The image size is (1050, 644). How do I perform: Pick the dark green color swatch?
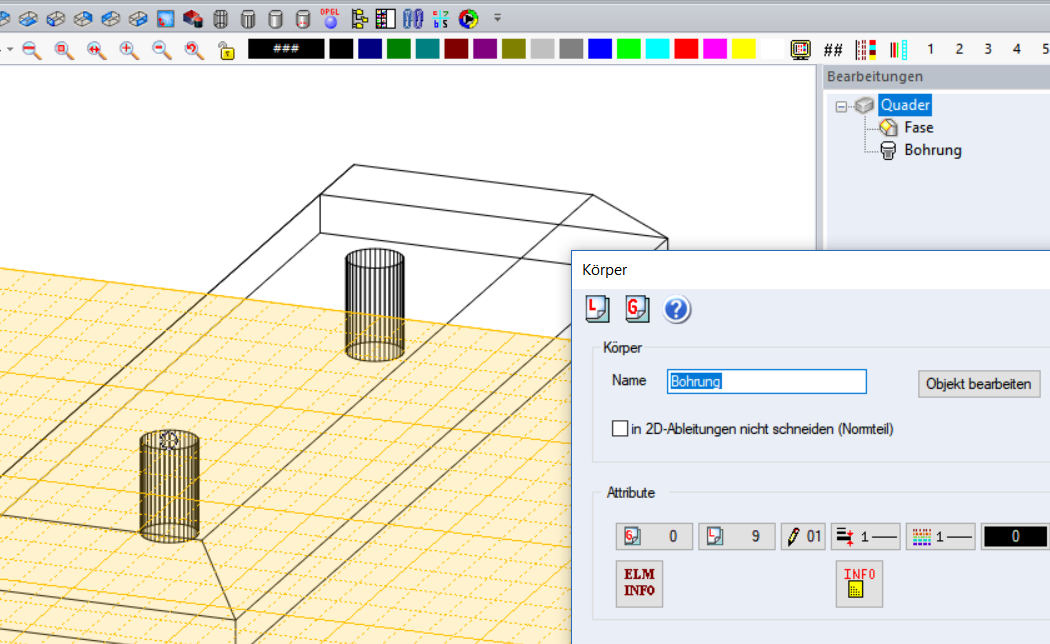point(398,49)
